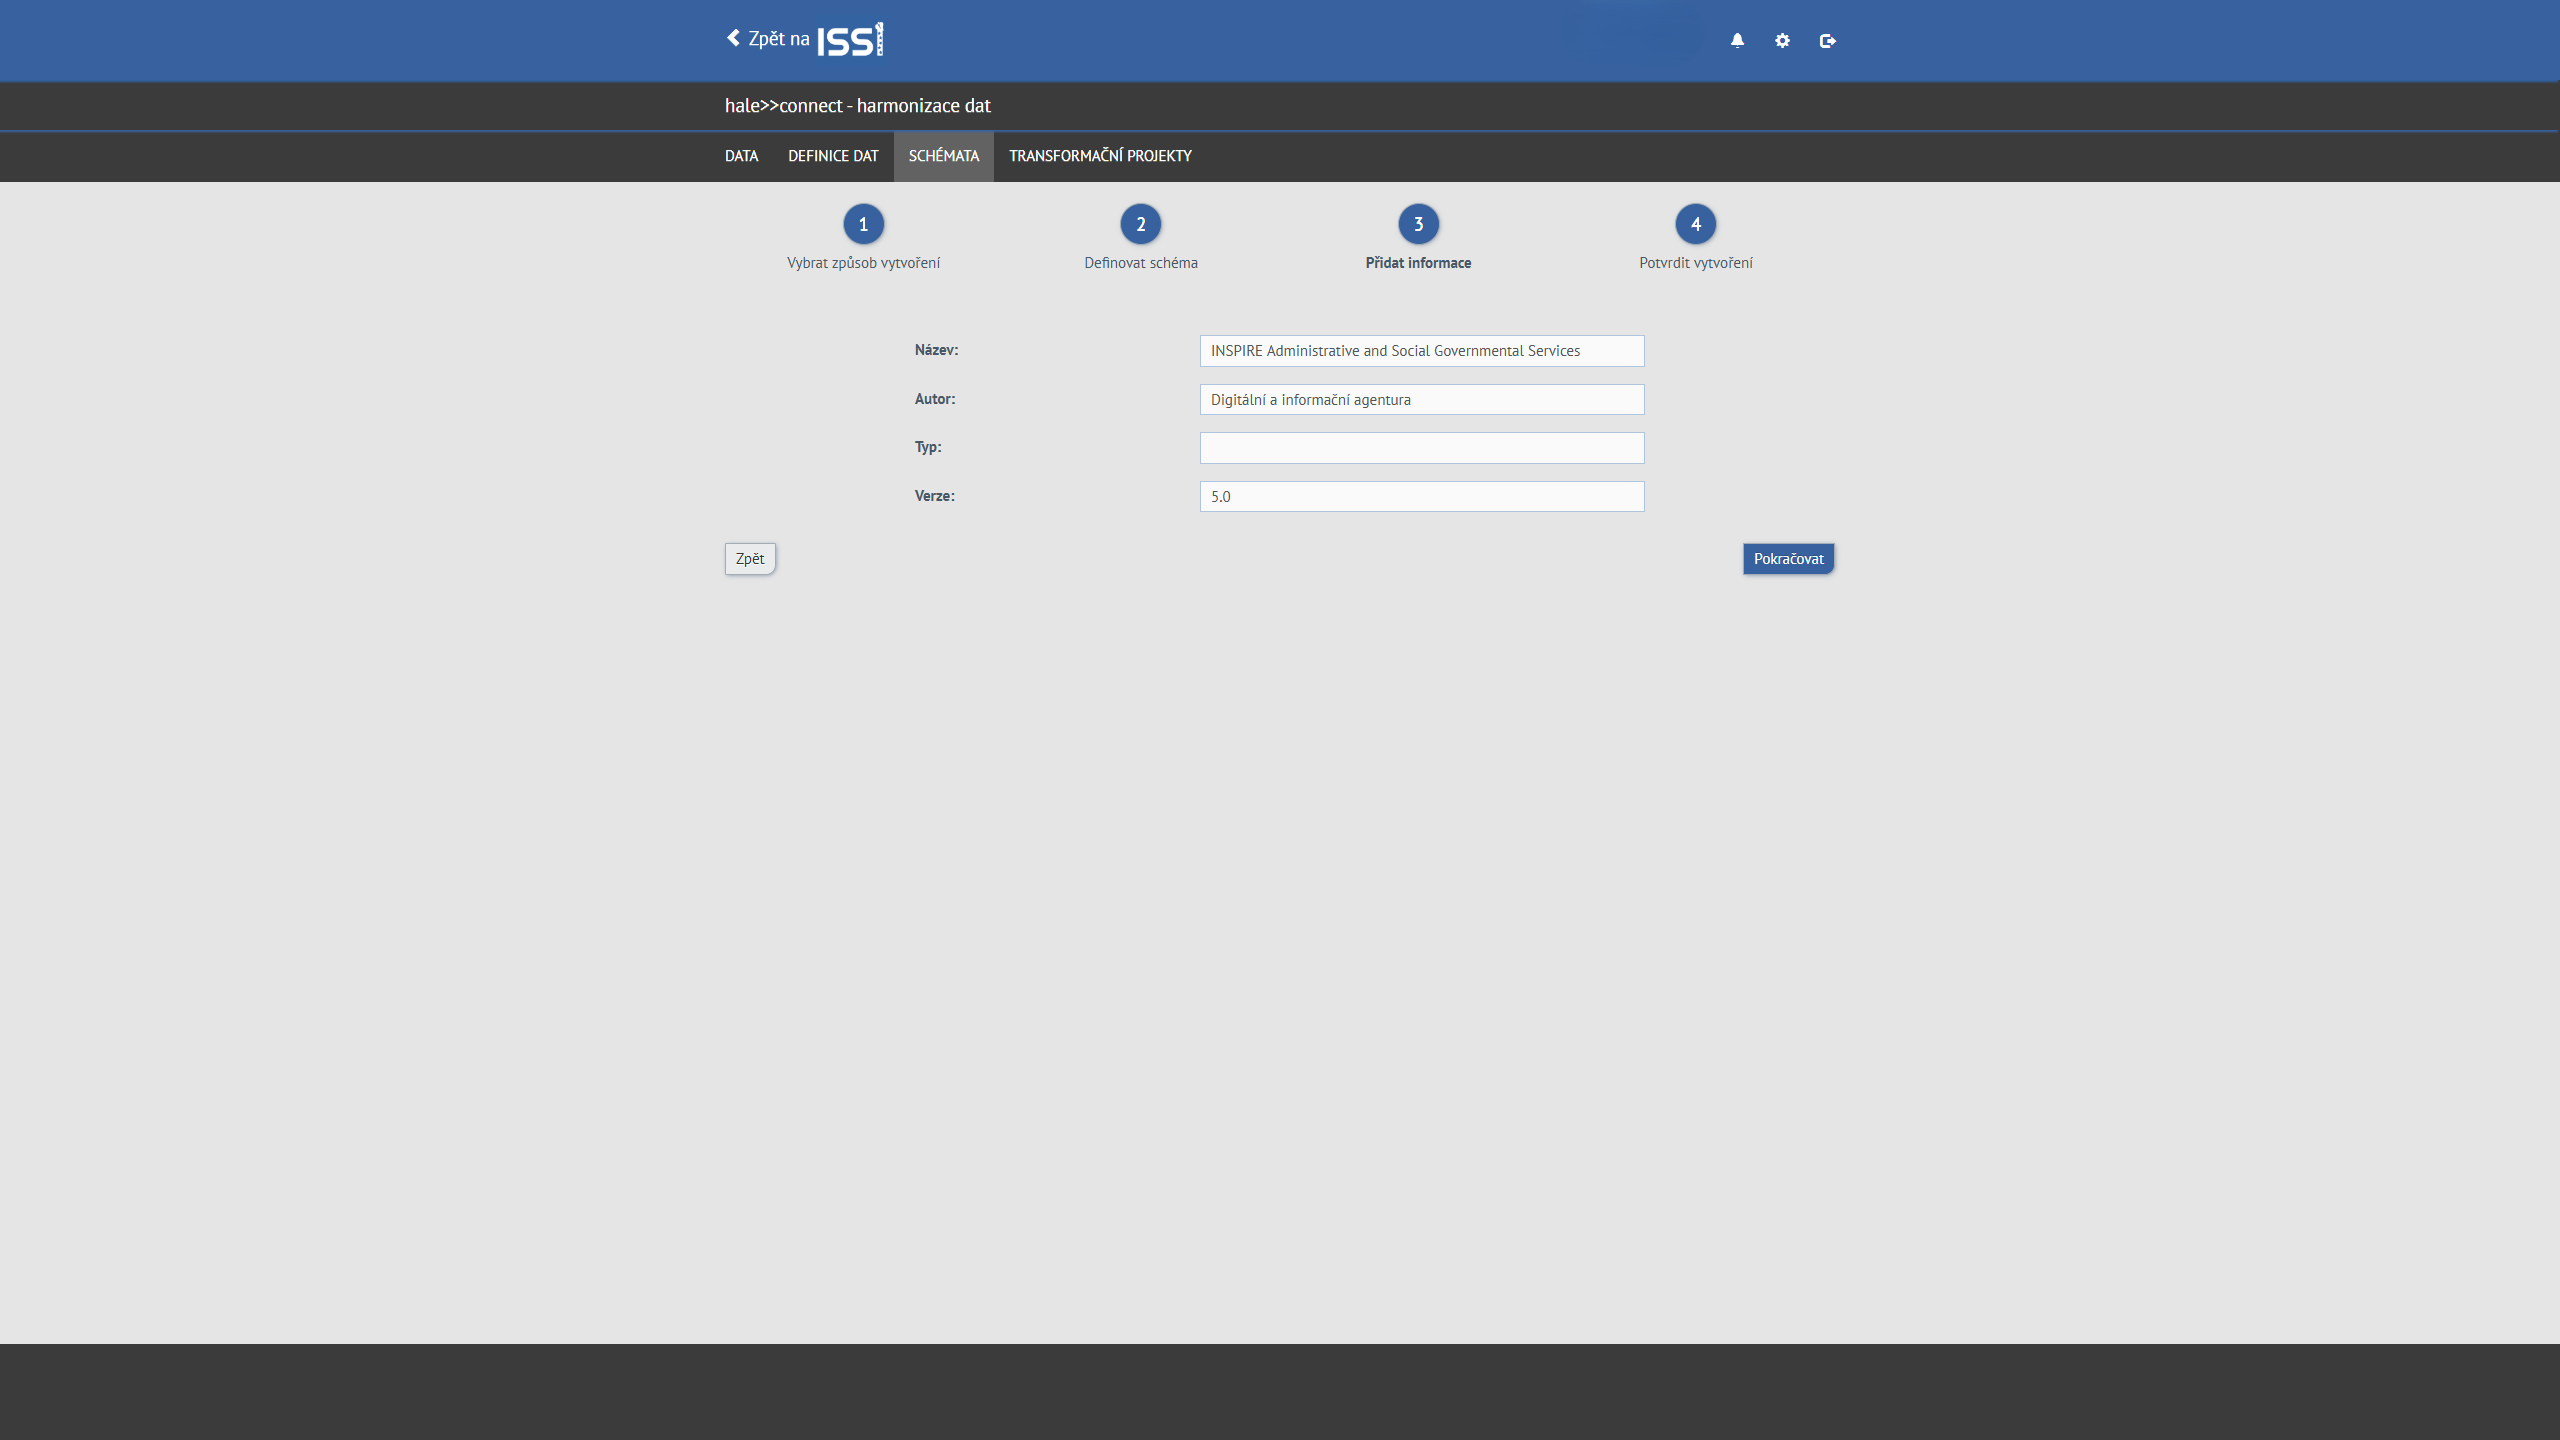This screenshot has width=2560, height=1440.
Task: Switch to the DATA tab
Action: click(x=741, y=156)
